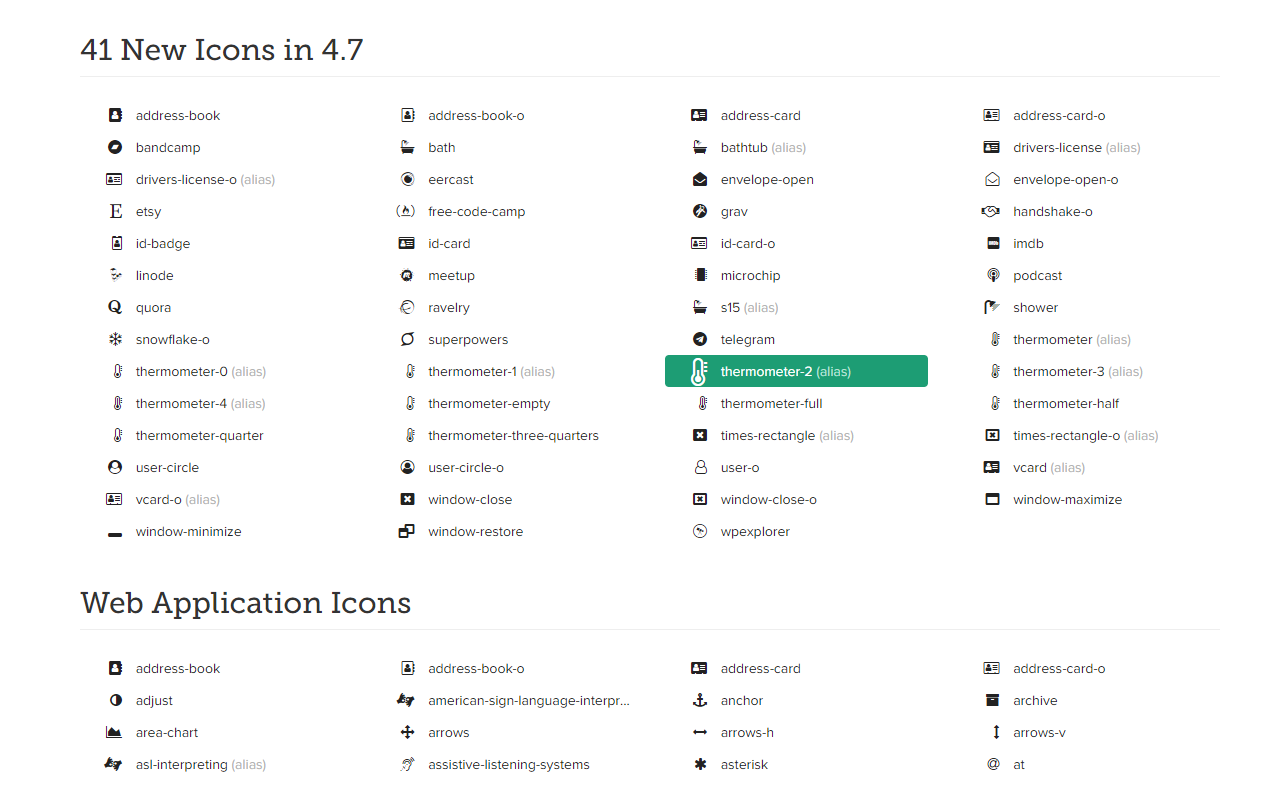The height and width of the screenshot is (785, 1266).
Task: Click the quora Q icon
Action: click(x=115, y=308)
